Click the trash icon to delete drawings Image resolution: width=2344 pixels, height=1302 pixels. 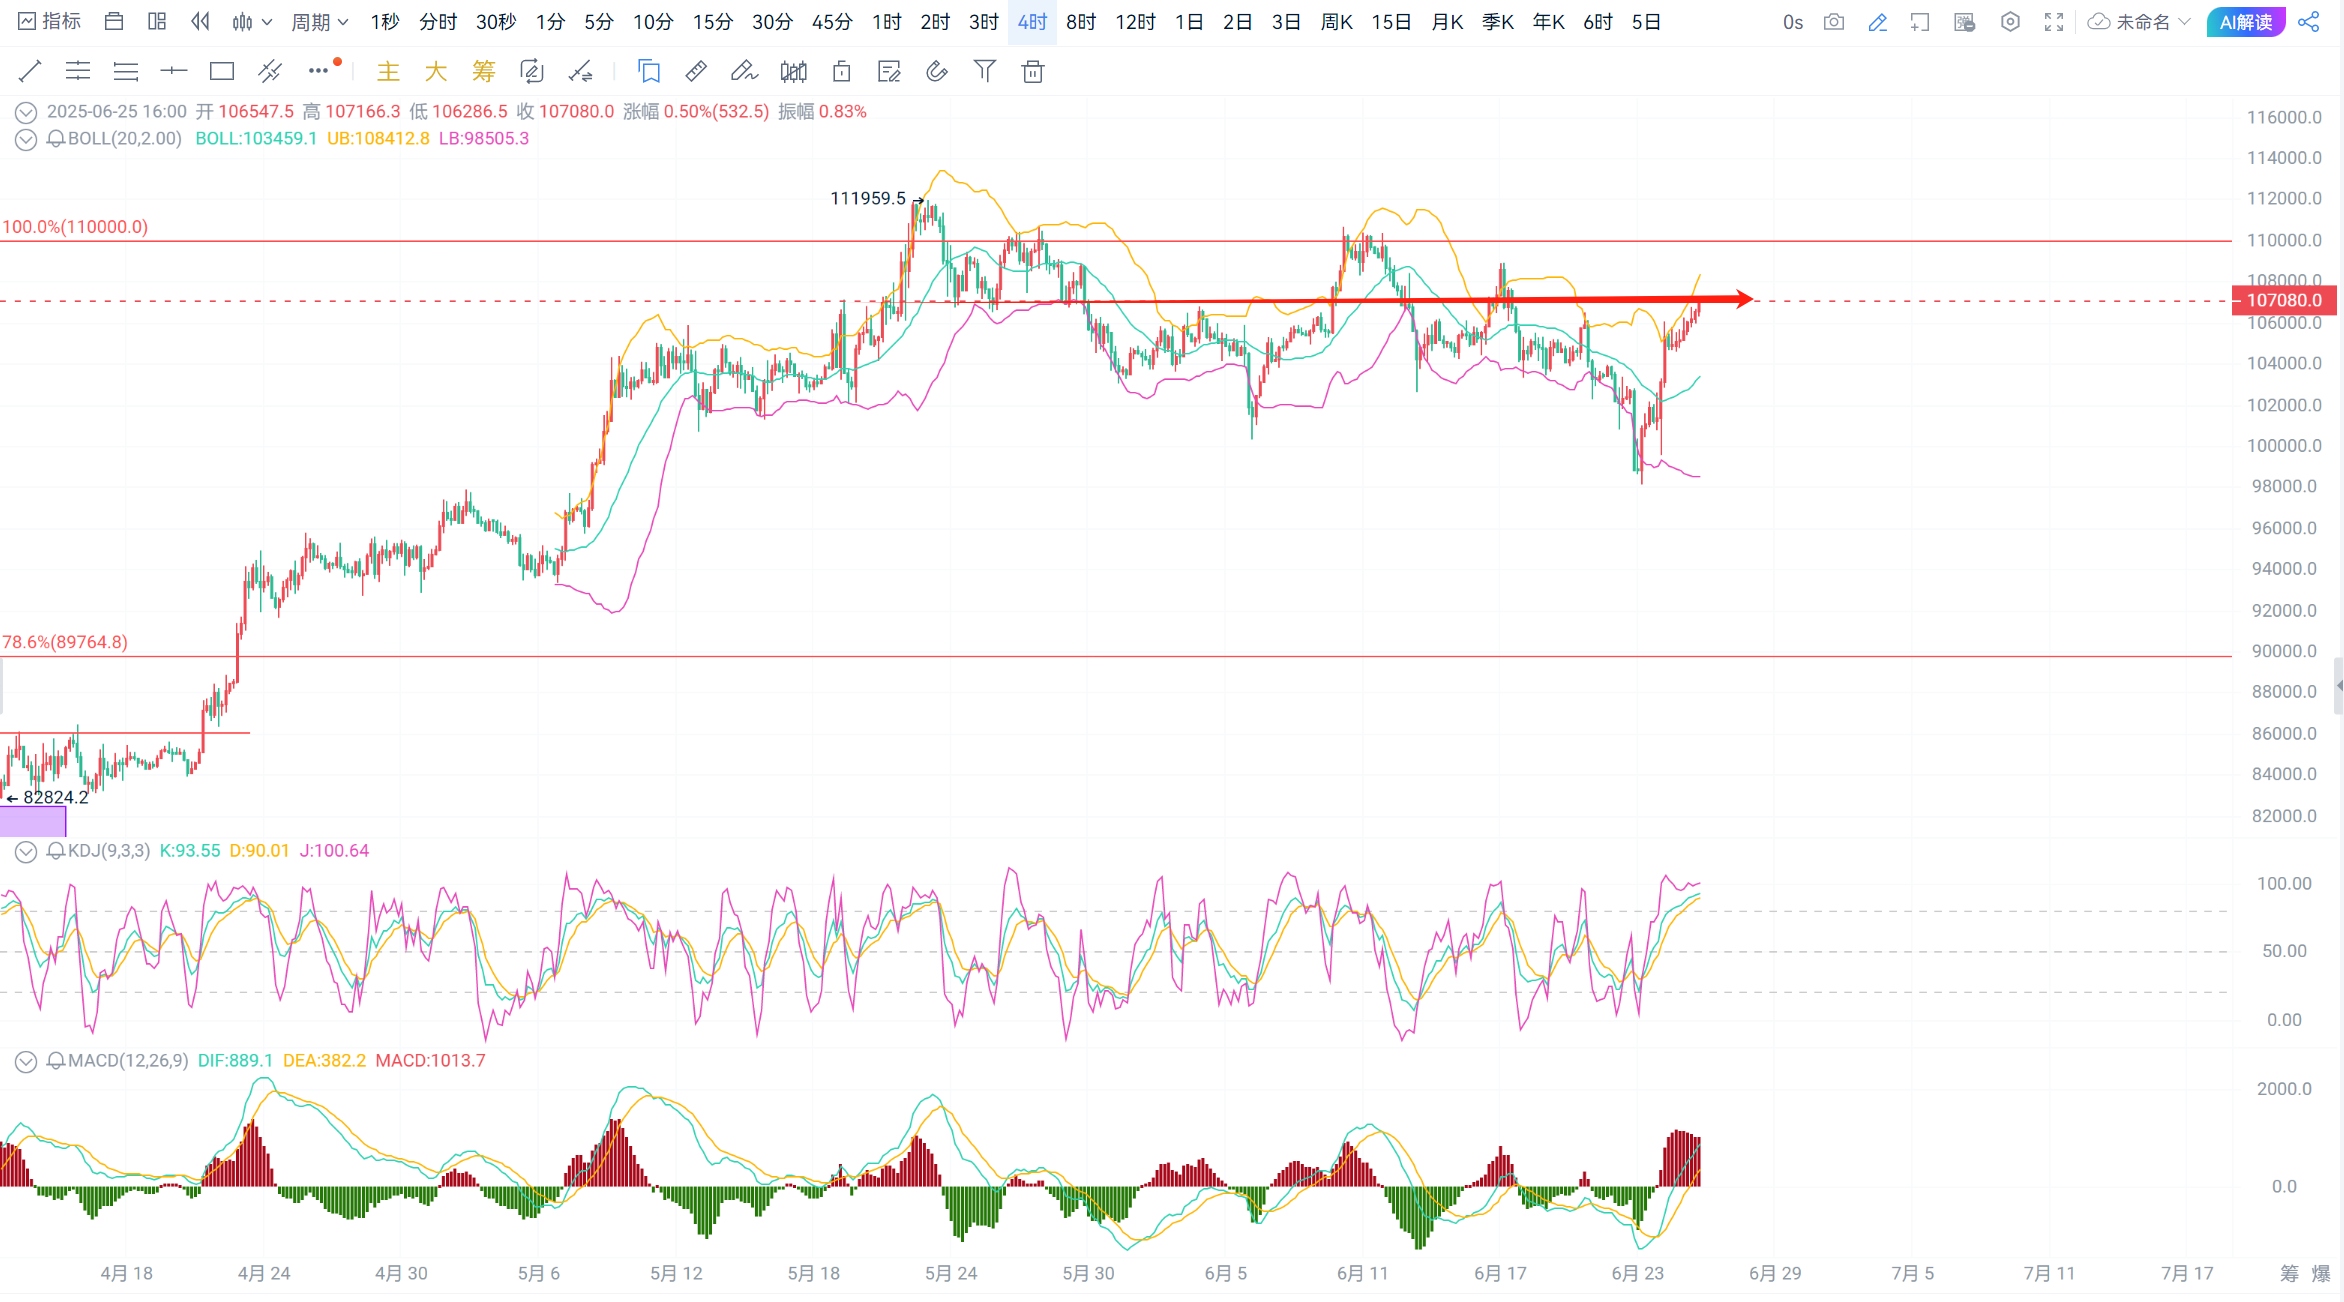pos(1033,71)
